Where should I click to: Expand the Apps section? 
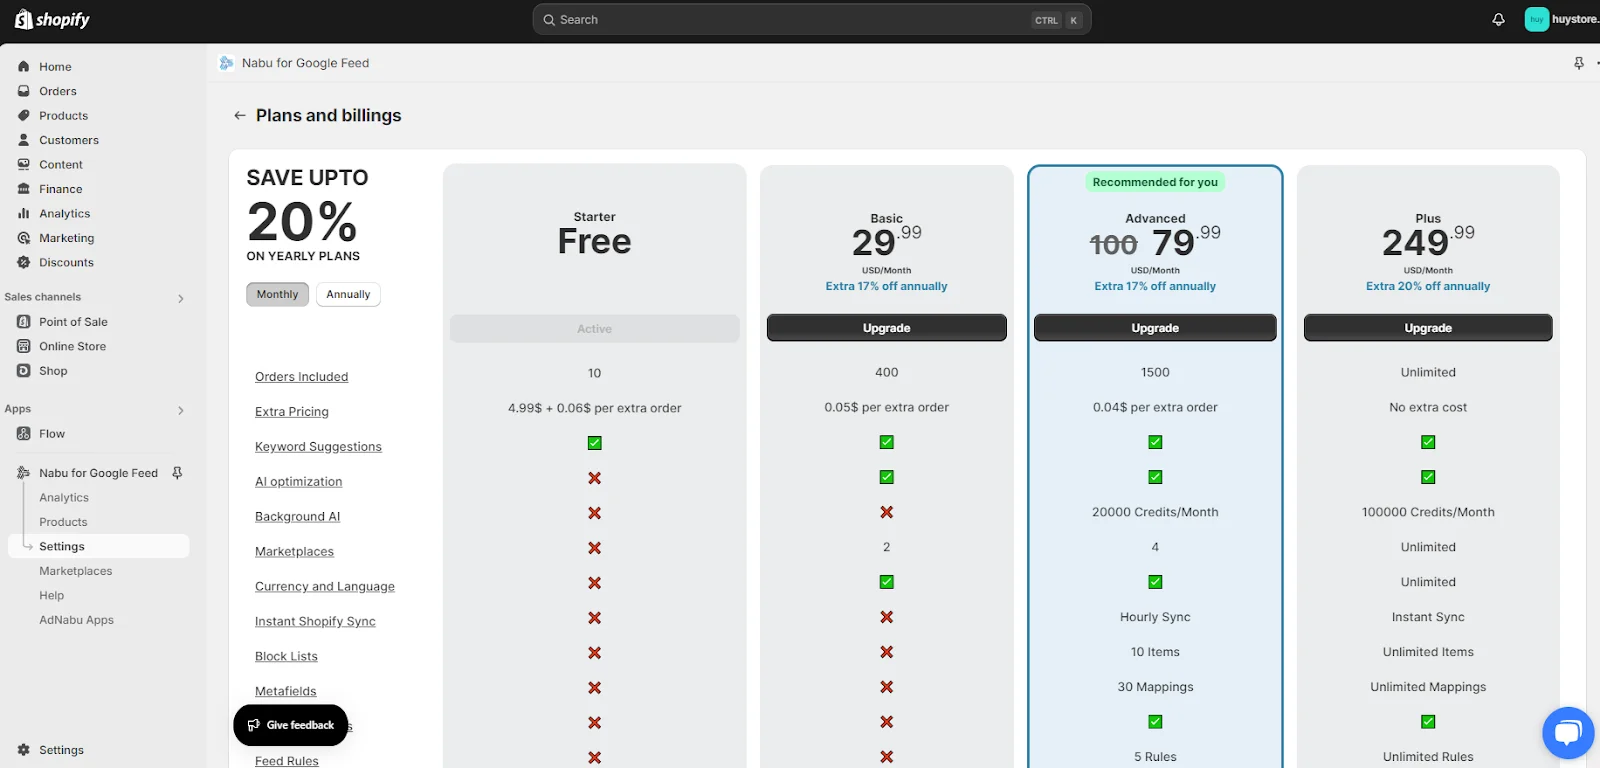point(181,410)
